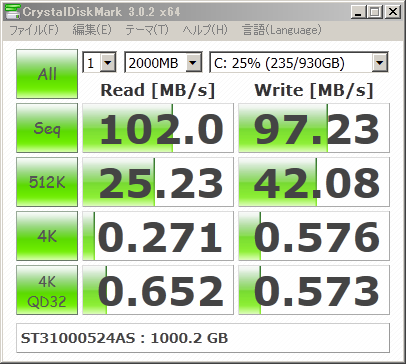Open the 2000MB test size dropdown

[163, 62]
